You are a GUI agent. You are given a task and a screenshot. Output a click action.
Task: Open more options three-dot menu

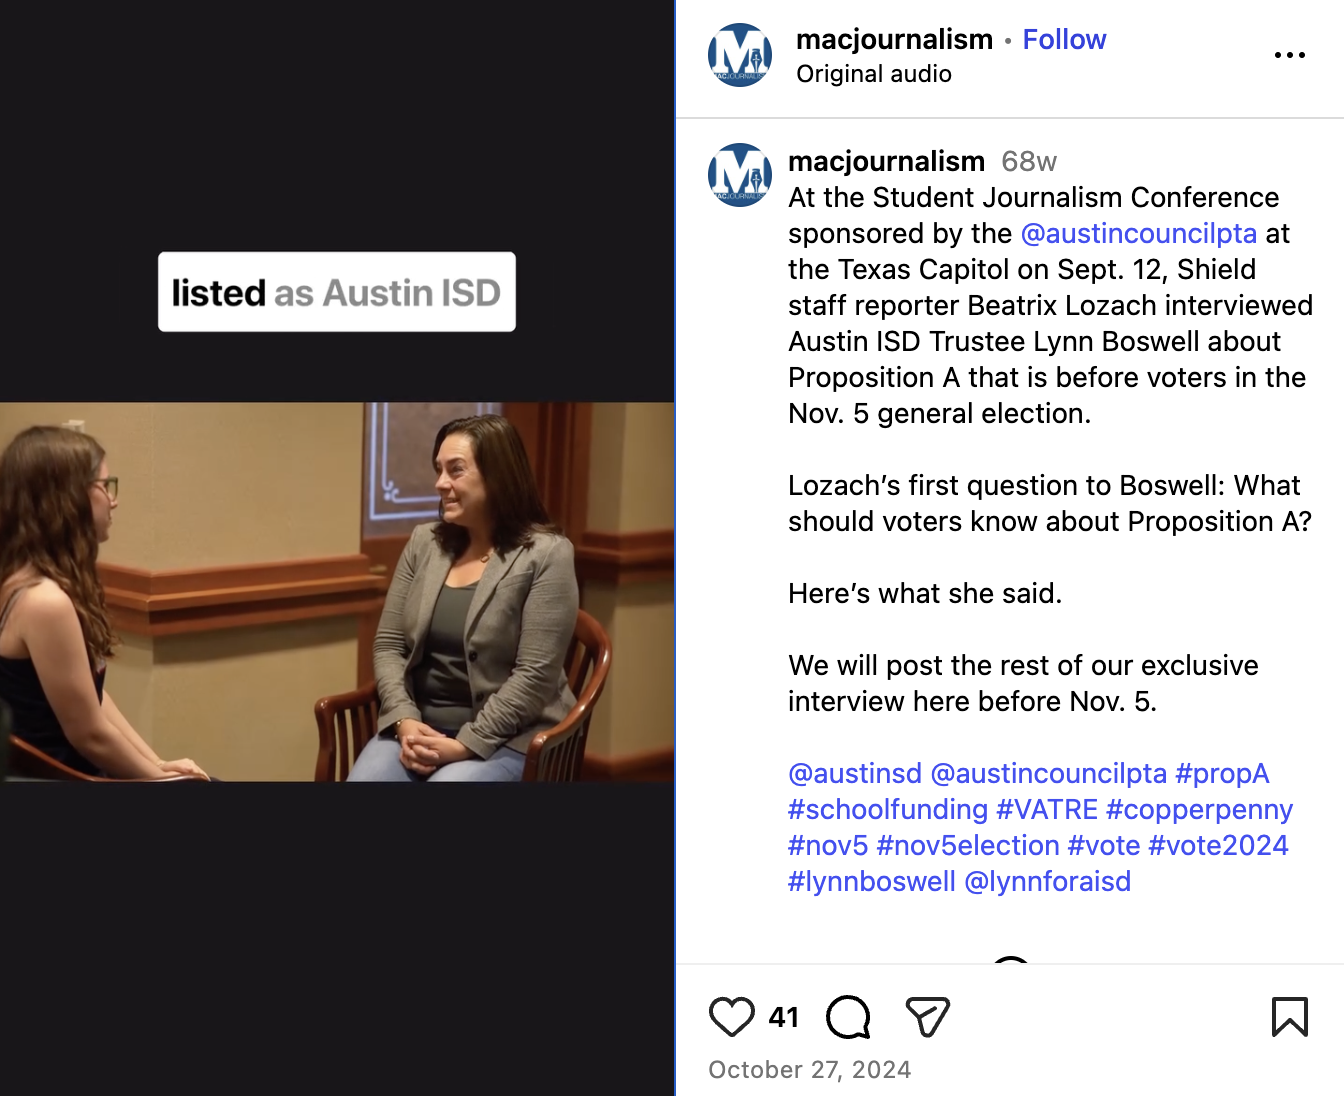click(x=1289, y=55)
